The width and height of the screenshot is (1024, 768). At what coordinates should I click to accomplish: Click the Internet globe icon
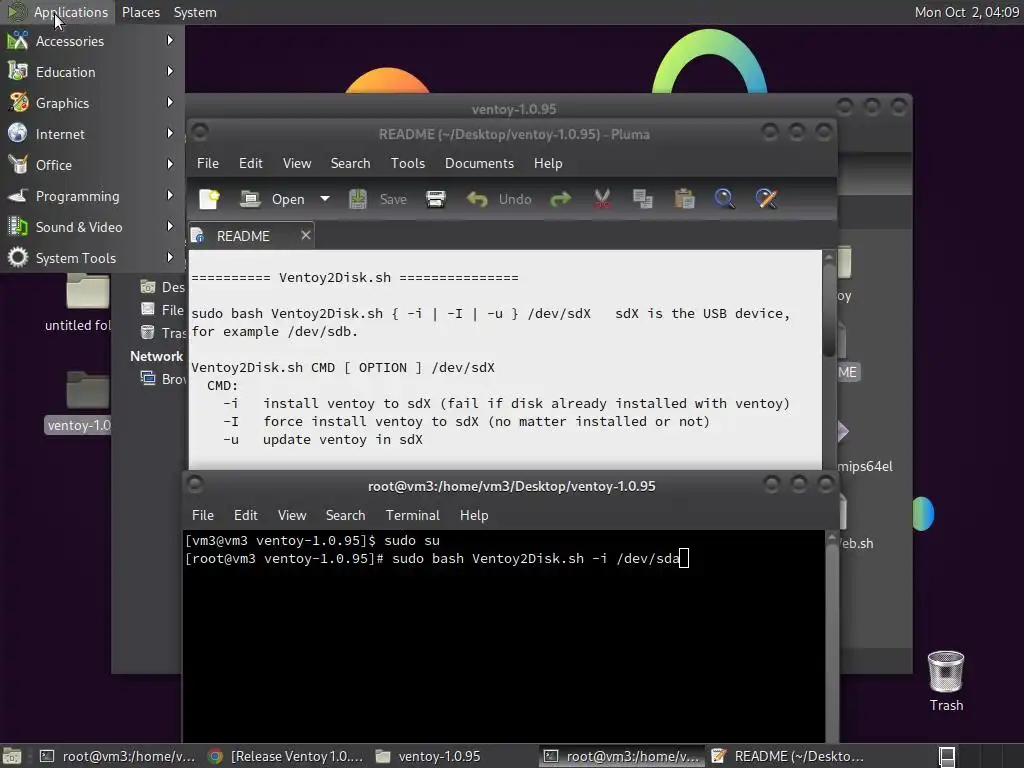click(x=18, y=133)
